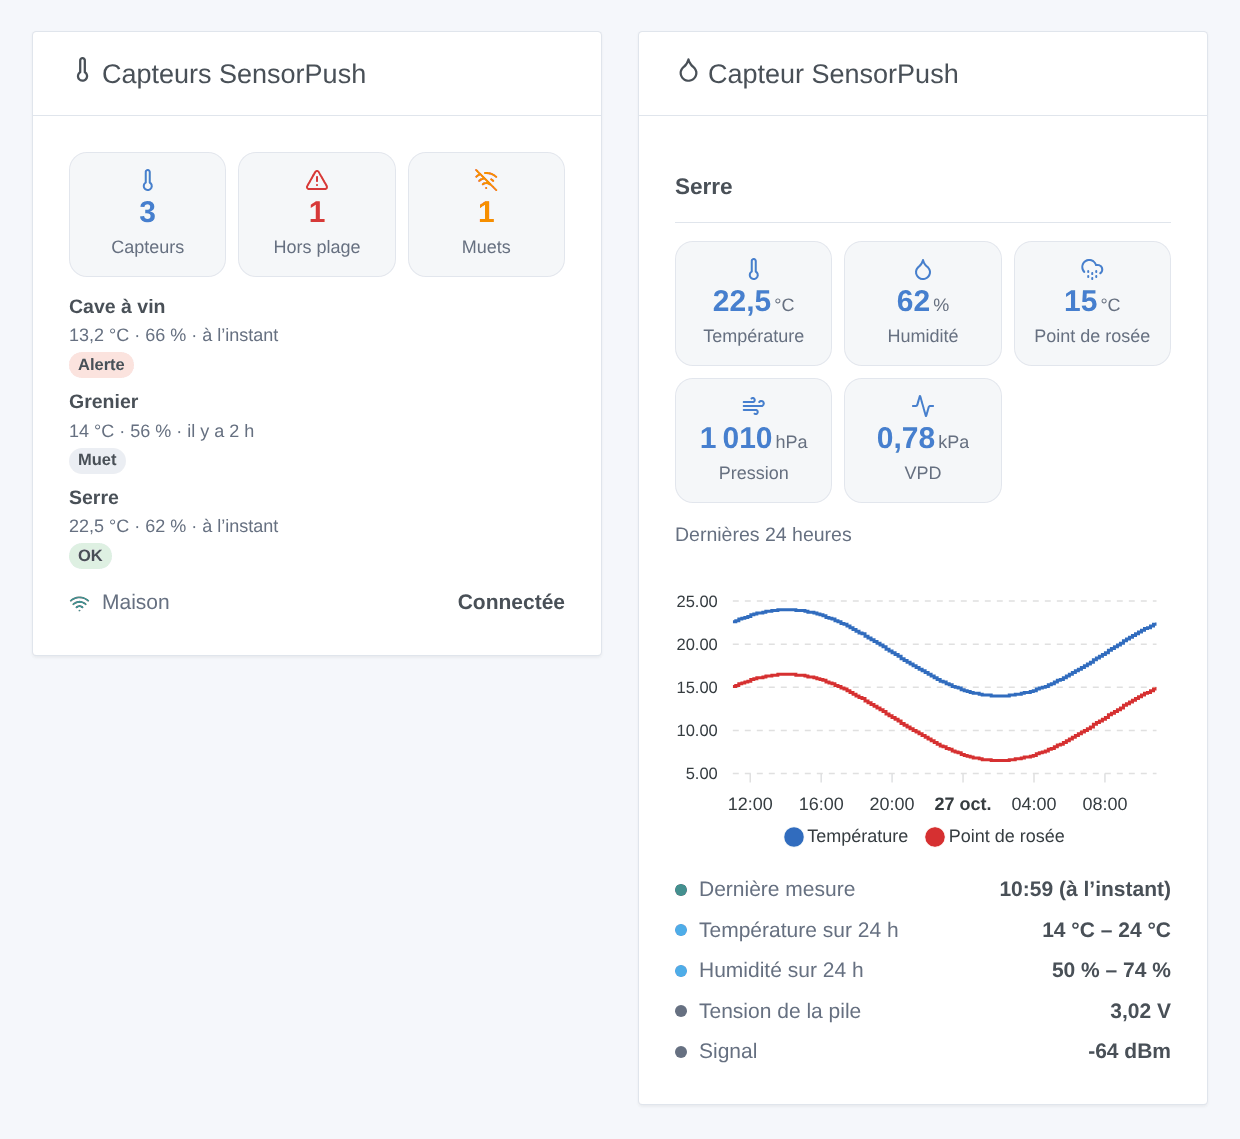Select the Muets count tile

(x=486, y=214)
